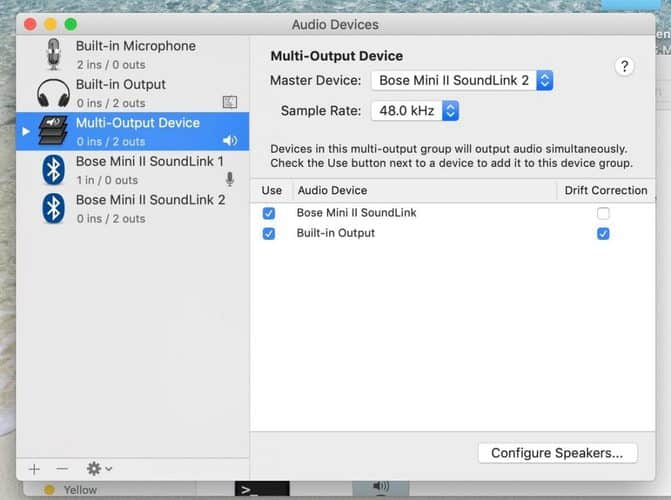Image resolution: width=671 pixels, height=500 pixels.
Task: Remove device with the minus button
Action: coord(62,469)
